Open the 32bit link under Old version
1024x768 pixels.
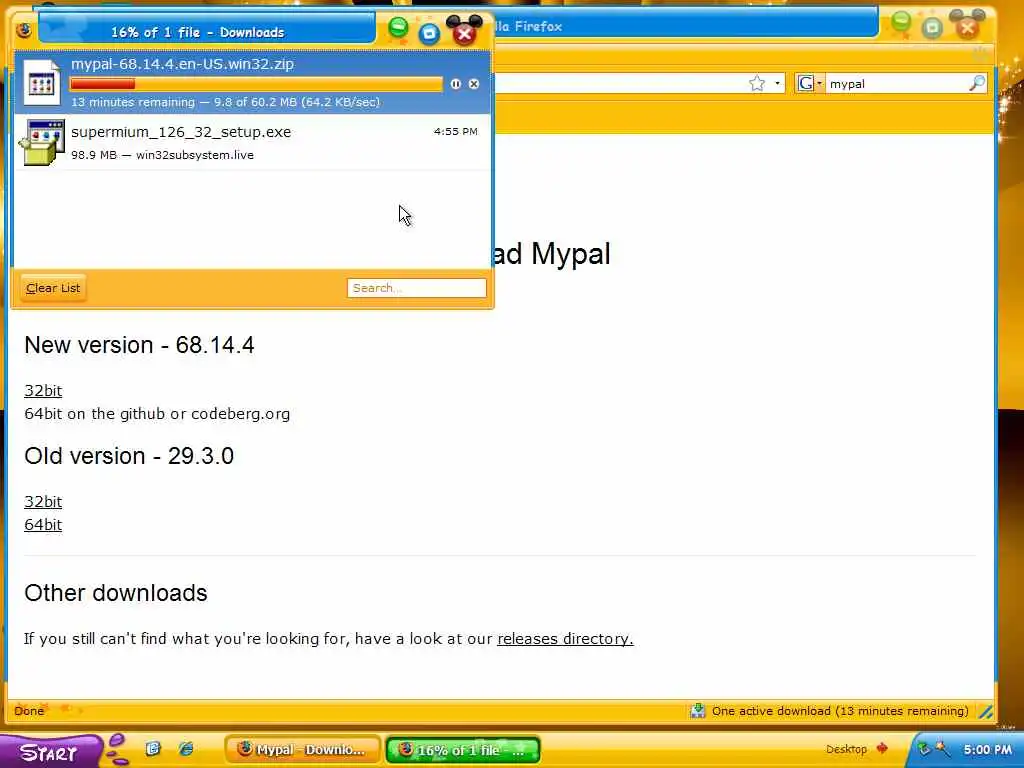(43, 502)
